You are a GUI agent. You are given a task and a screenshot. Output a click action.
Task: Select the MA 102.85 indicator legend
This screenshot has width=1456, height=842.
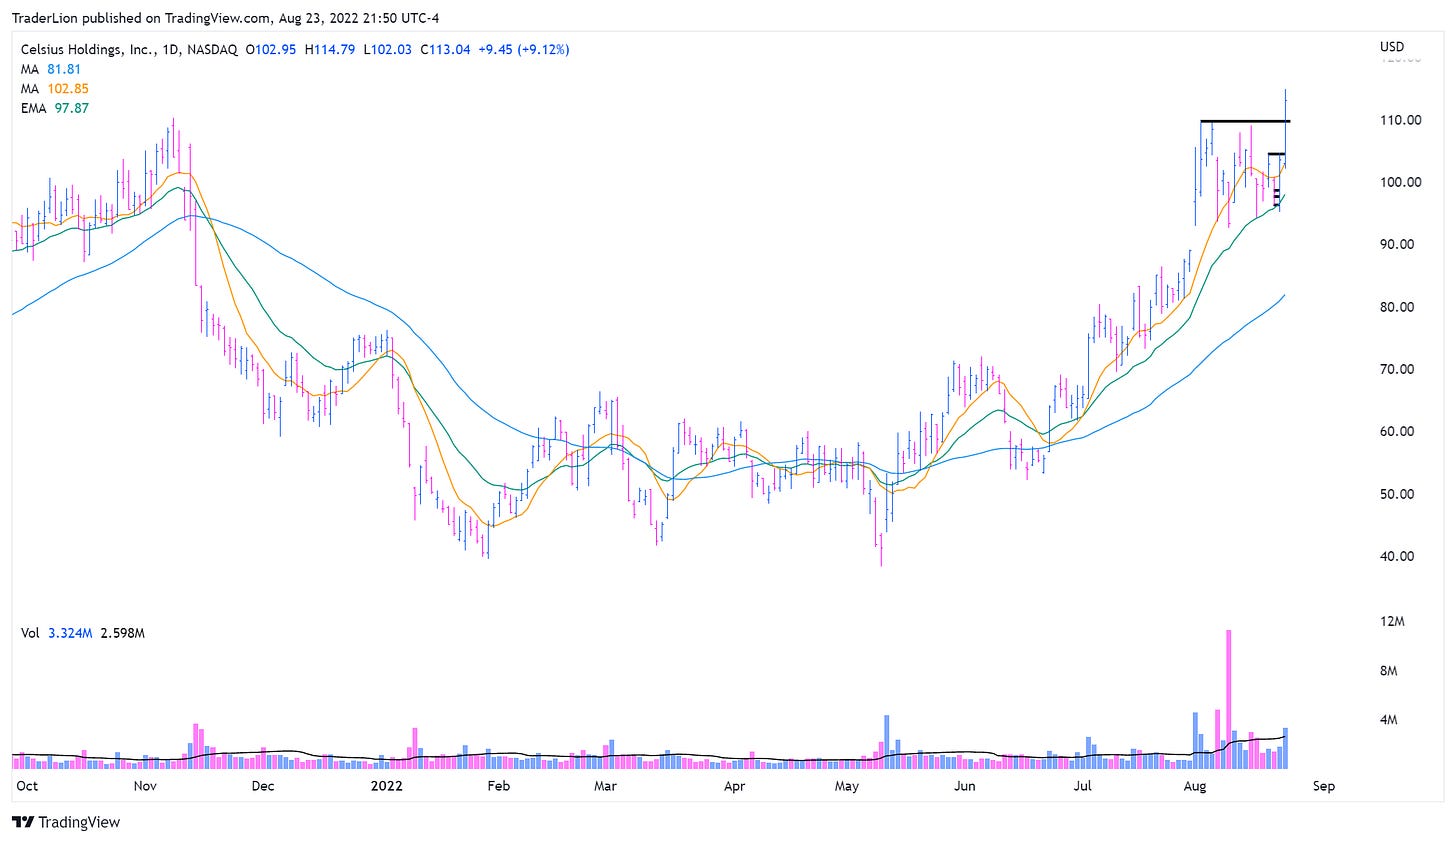[x=54, y=89]
